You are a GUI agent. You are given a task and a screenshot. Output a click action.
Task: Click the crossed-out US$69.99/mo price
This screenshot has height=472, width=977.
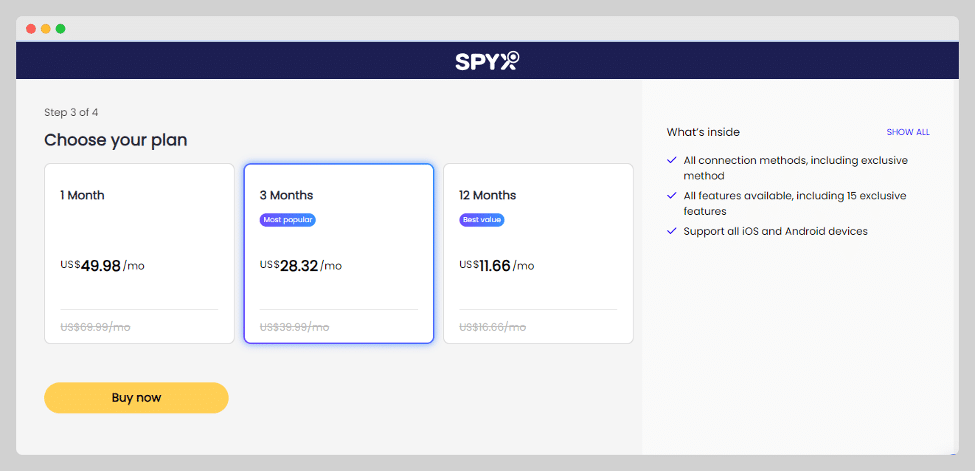[x=95, y=327]
